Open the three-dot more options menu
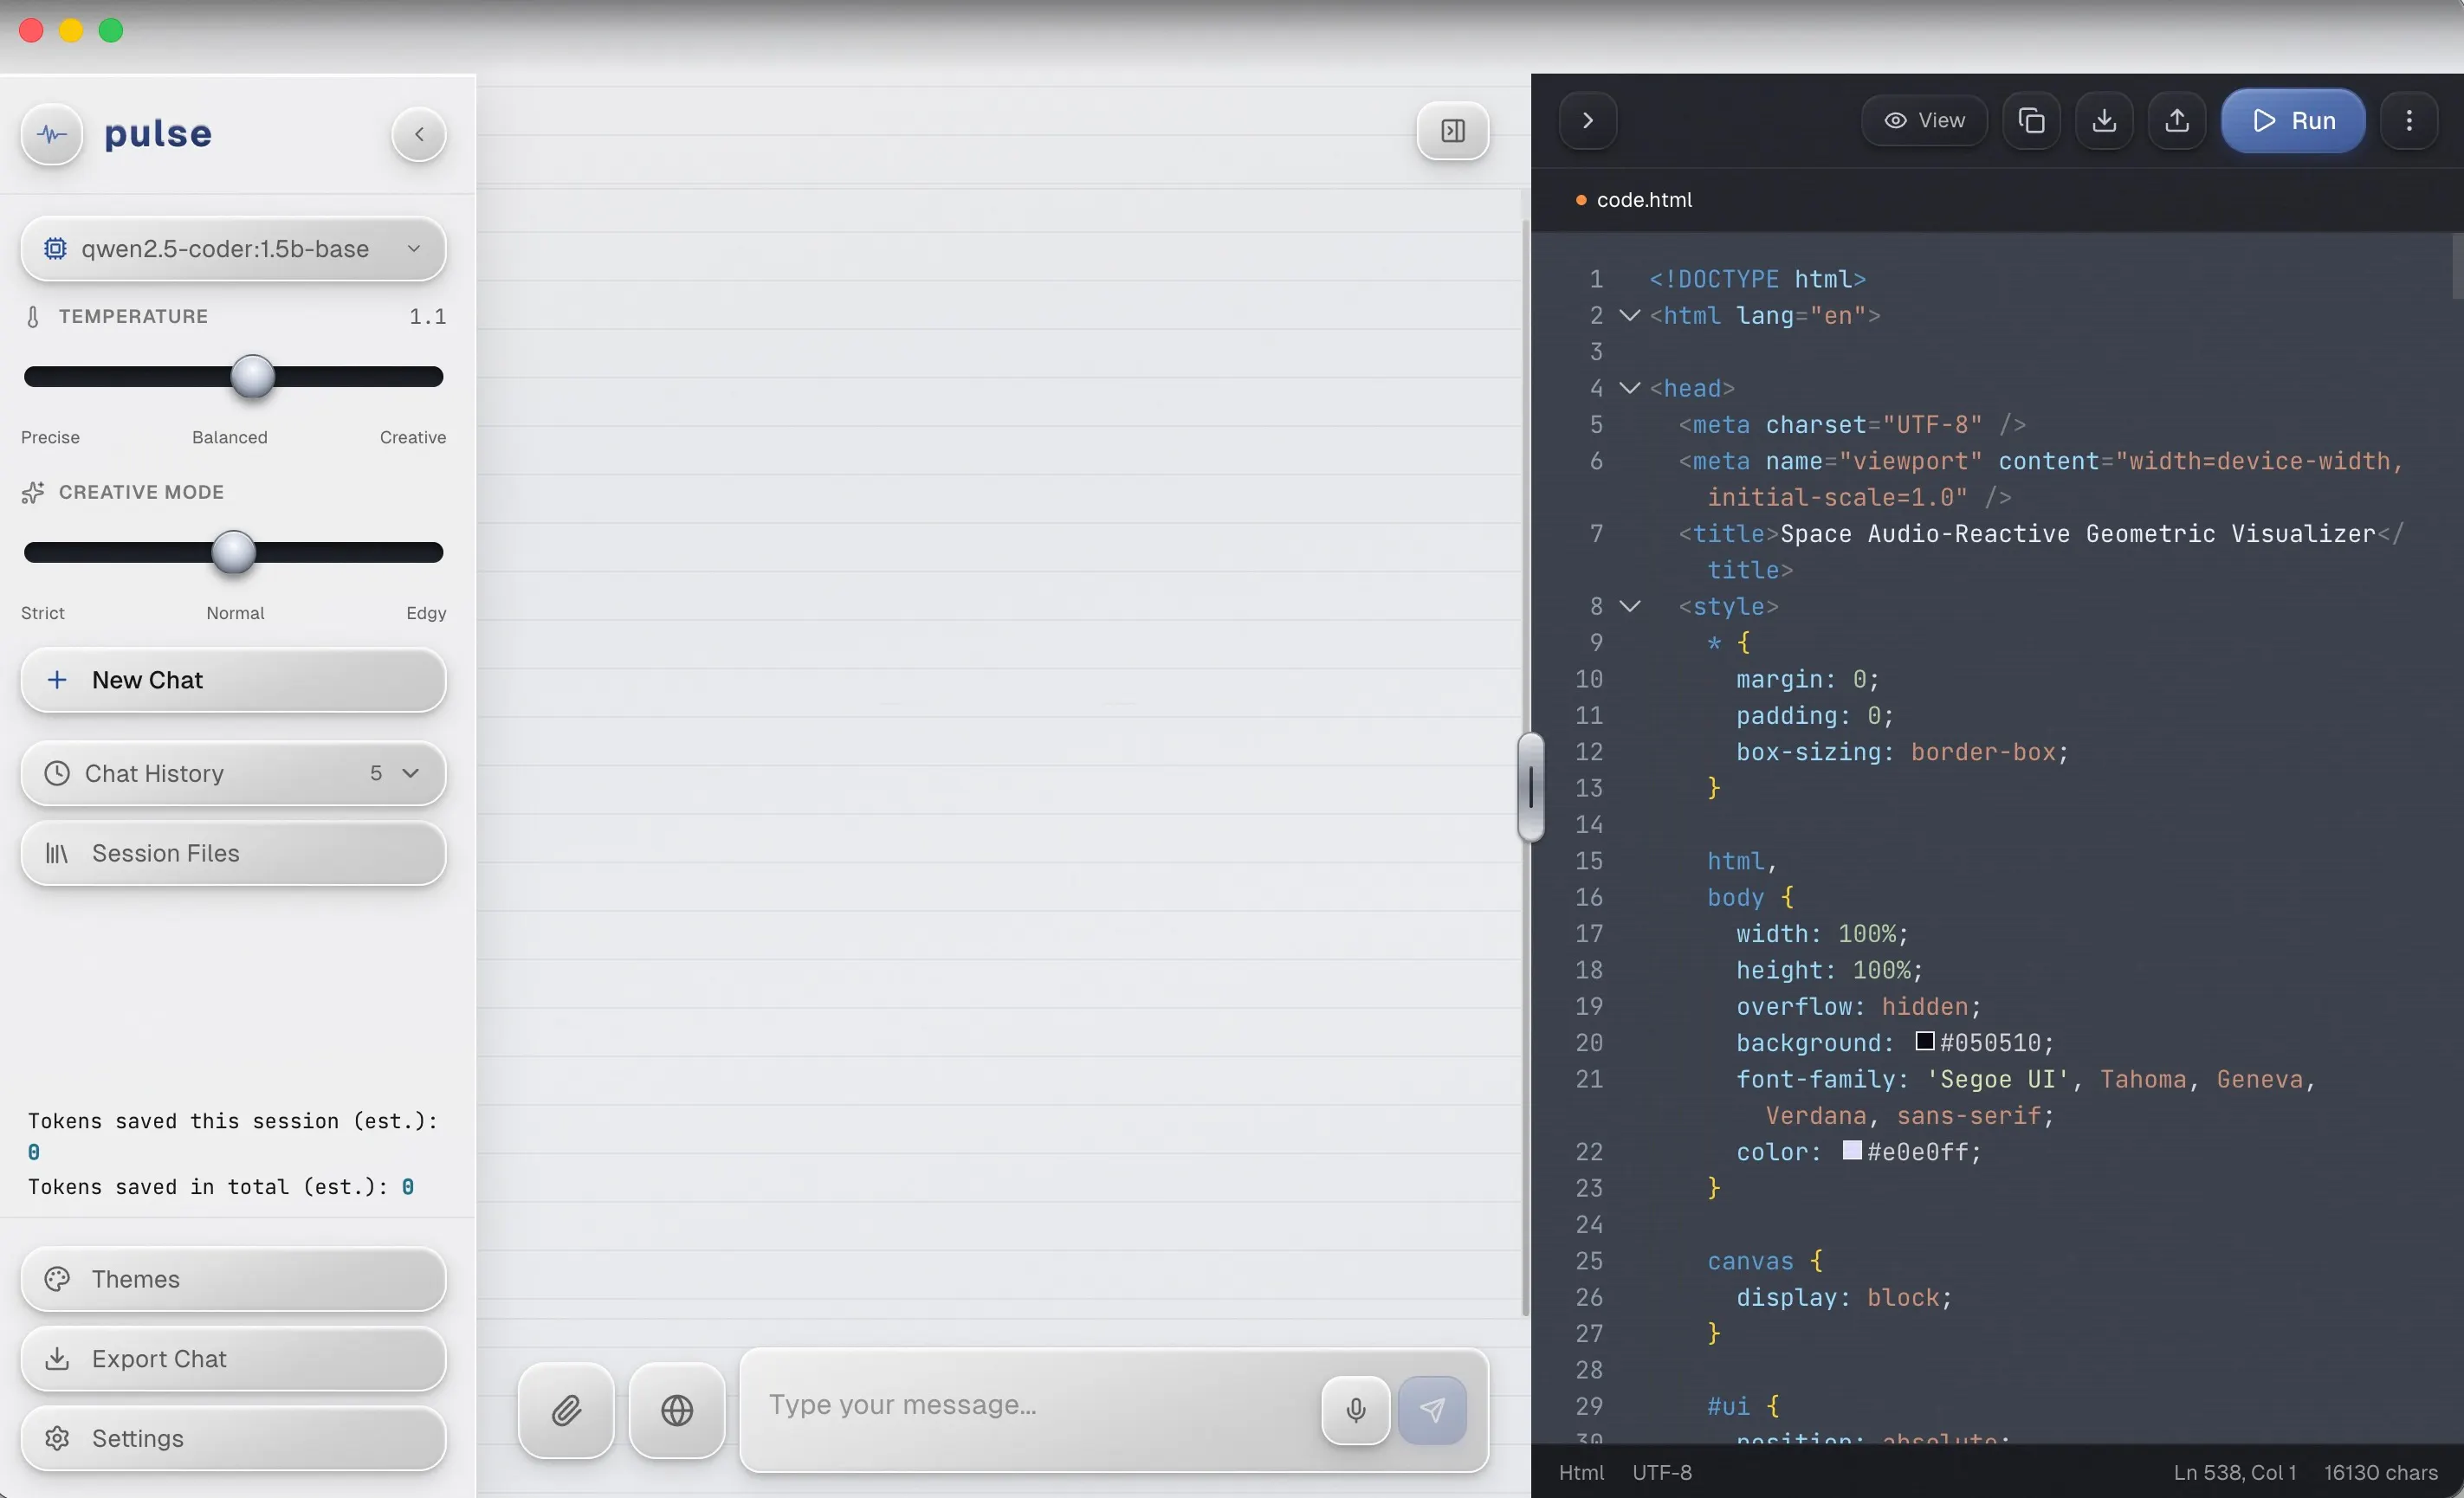The height and width of the screenshot is (1498, 2464). (2409, 120)
